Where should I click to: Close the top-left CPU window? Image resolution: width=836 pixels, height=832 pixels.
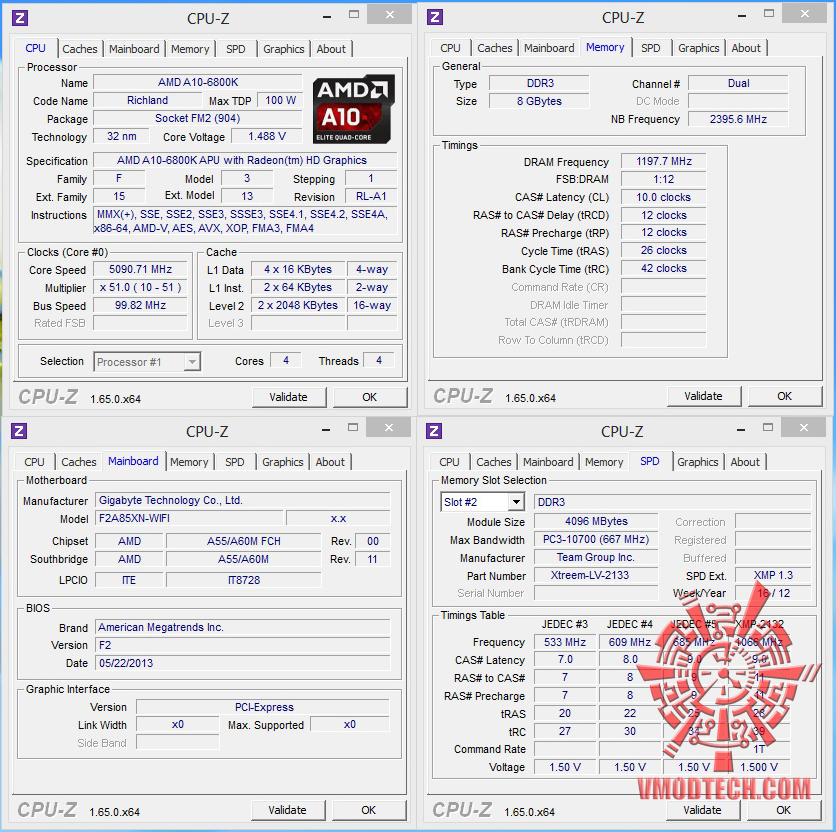(x=390, y=14)
